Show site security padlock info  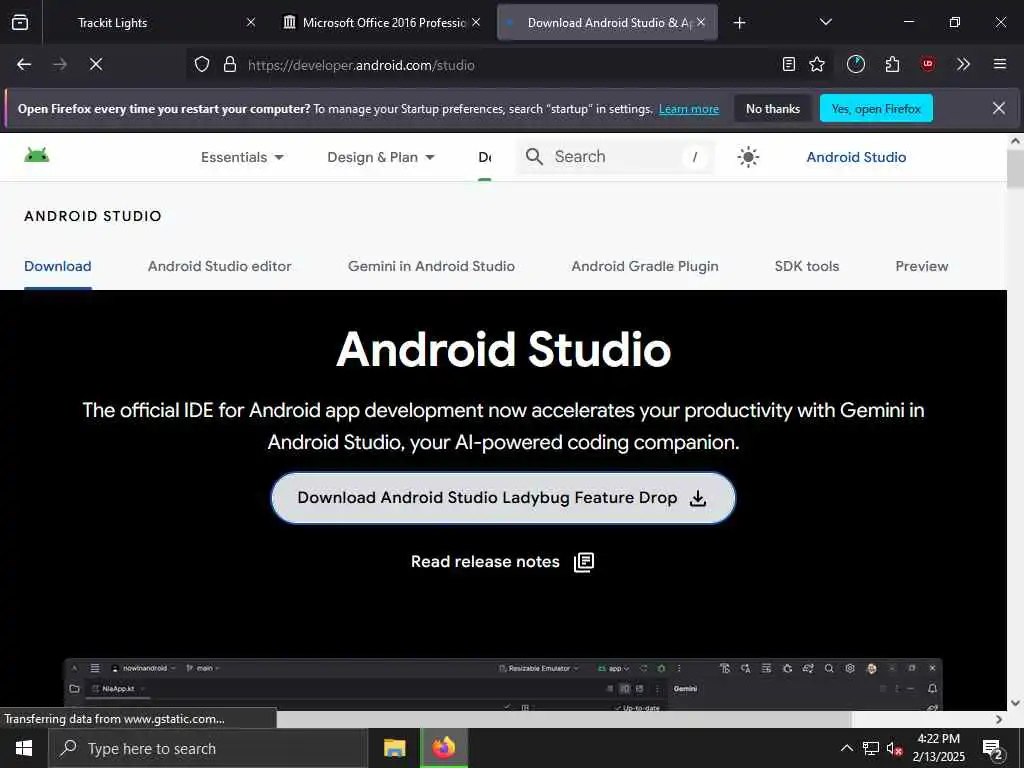tap(229, 64)
